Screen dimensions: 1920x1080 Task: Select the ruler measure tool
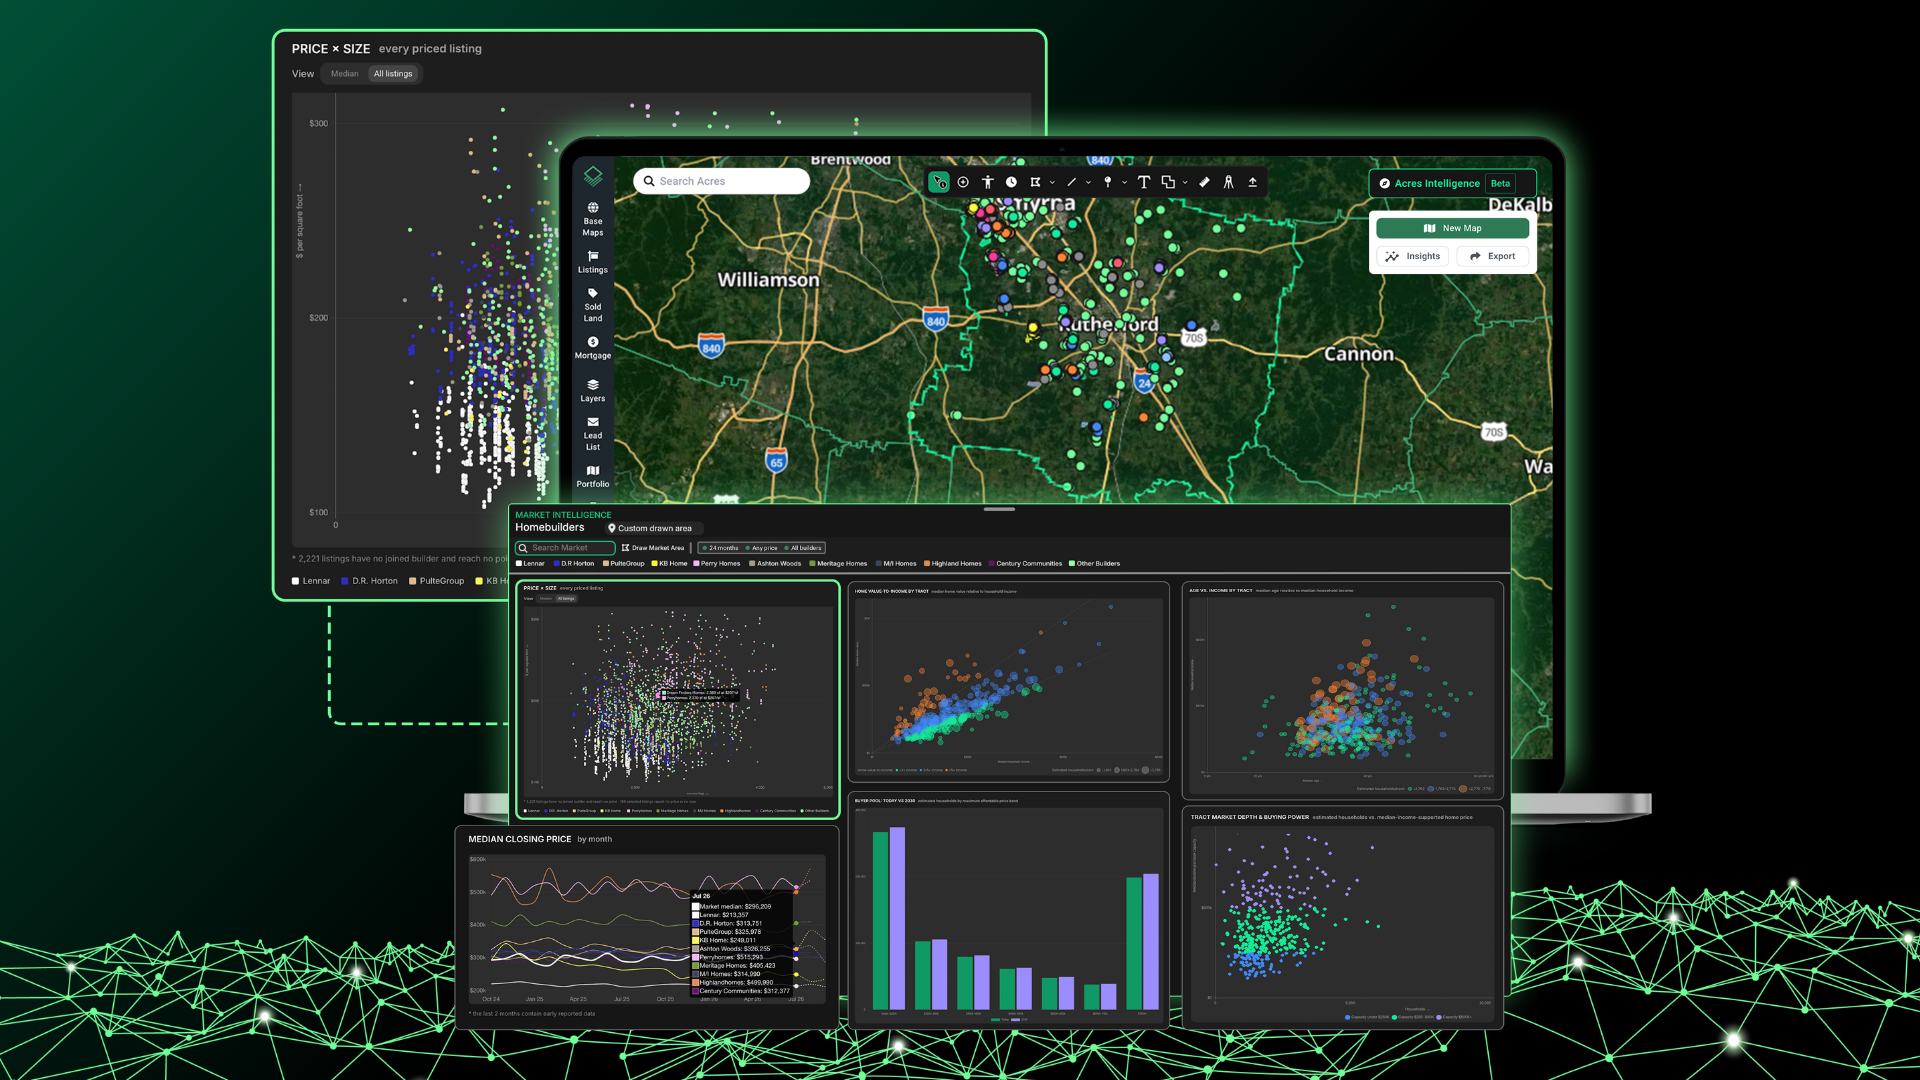[1204, 182]
